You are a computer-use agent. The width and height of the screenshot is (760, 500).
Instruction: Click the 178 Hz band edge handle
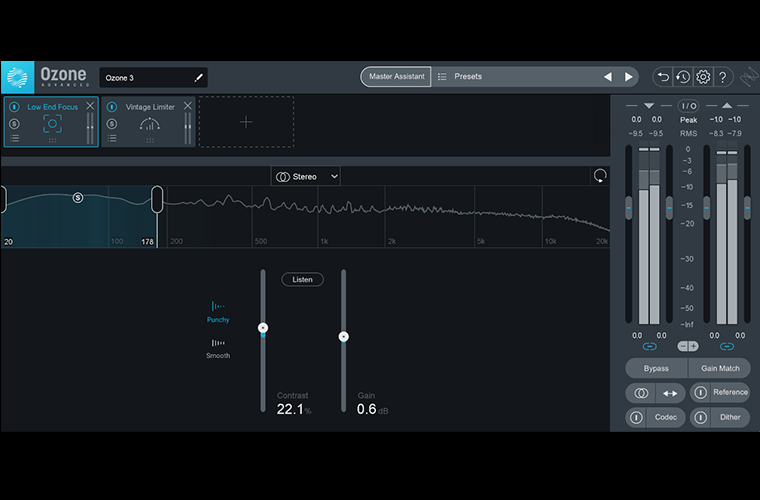point(157,199)
